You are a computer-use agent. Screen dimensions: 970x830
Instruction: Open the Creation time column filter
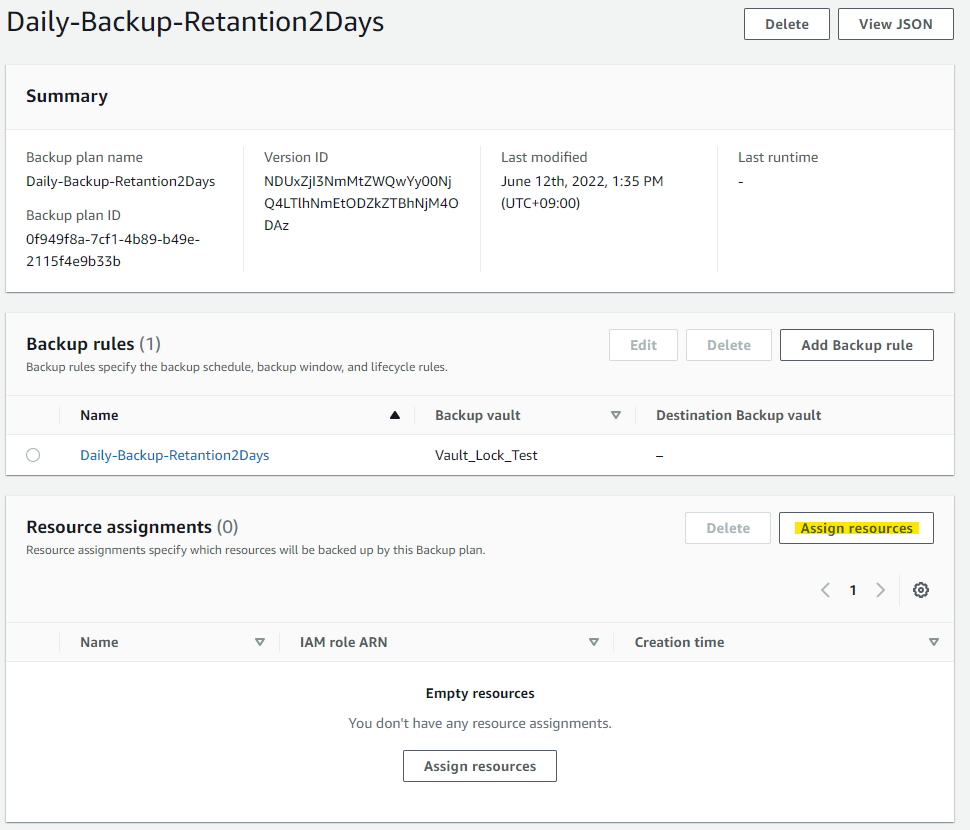pos(934,642)
